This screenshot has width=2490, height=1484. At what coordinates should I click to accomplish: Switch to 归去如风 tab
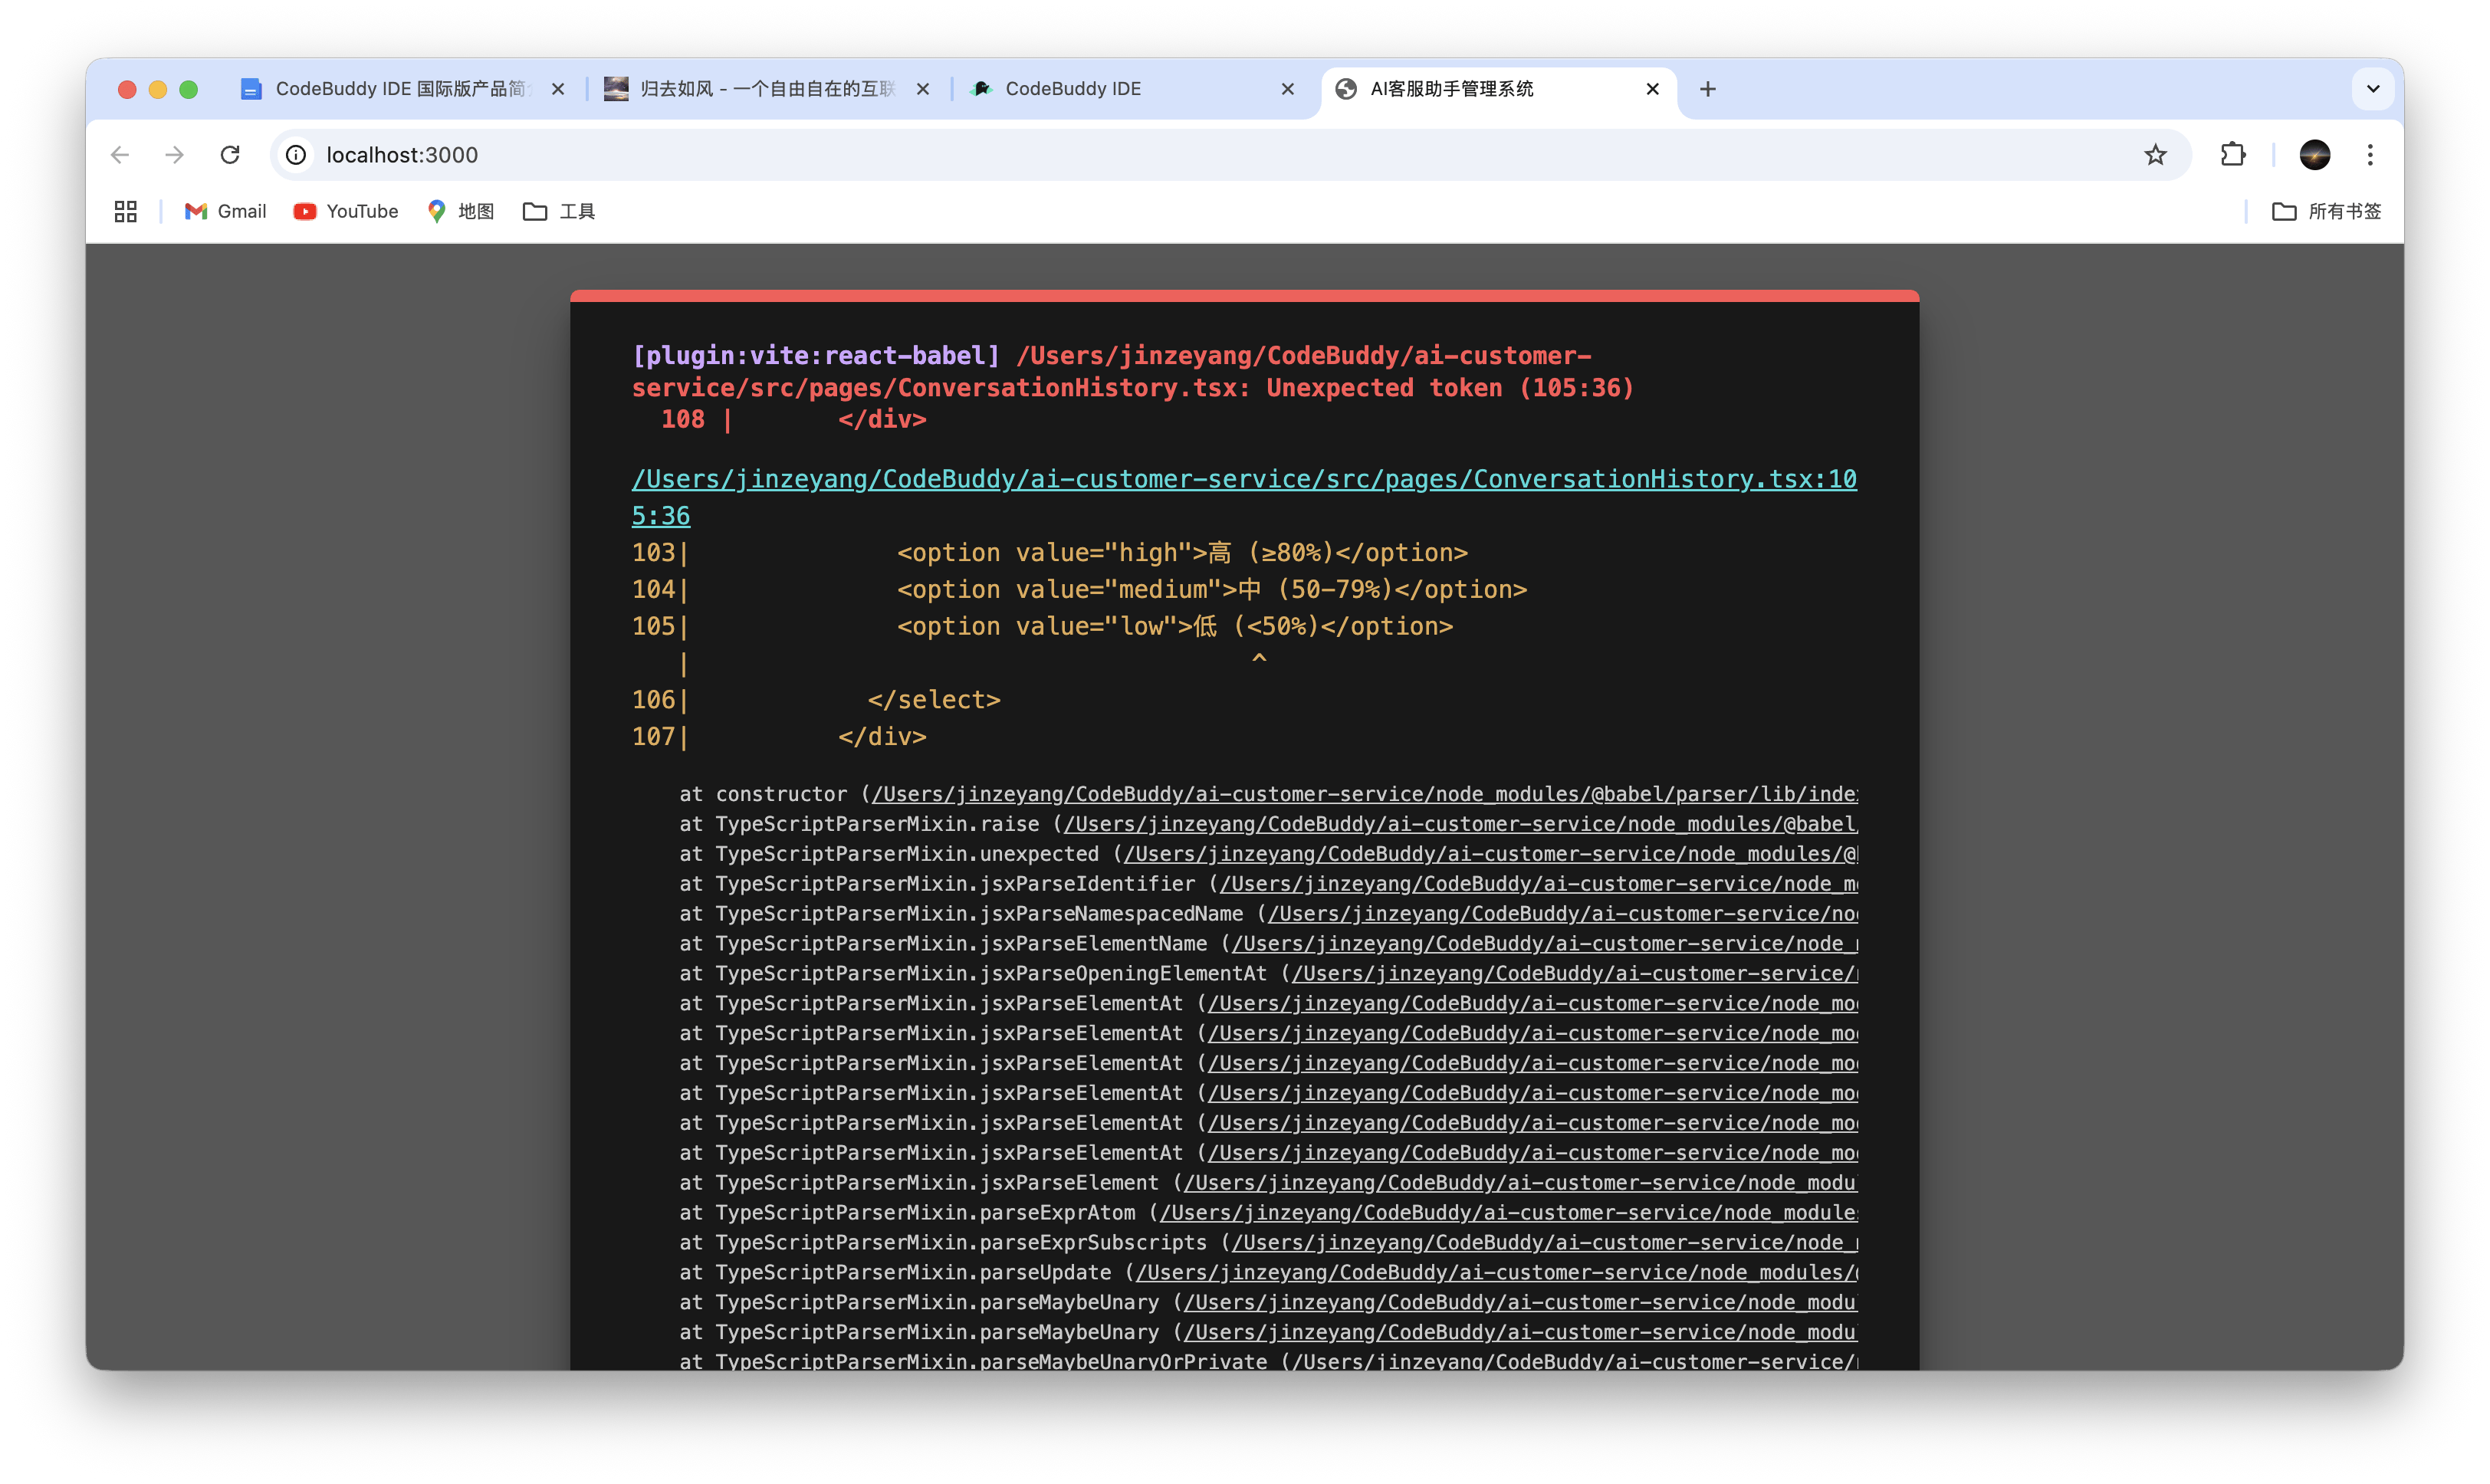tap(765, 89)
